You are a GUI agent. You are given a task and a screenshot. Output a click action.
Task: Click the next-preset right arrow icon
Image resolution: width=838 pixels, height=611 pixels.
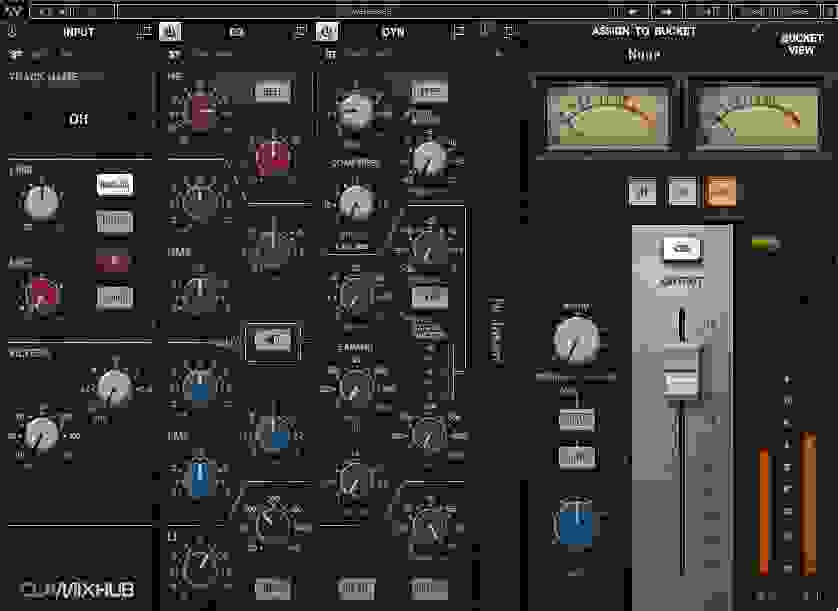pos(665,11)
